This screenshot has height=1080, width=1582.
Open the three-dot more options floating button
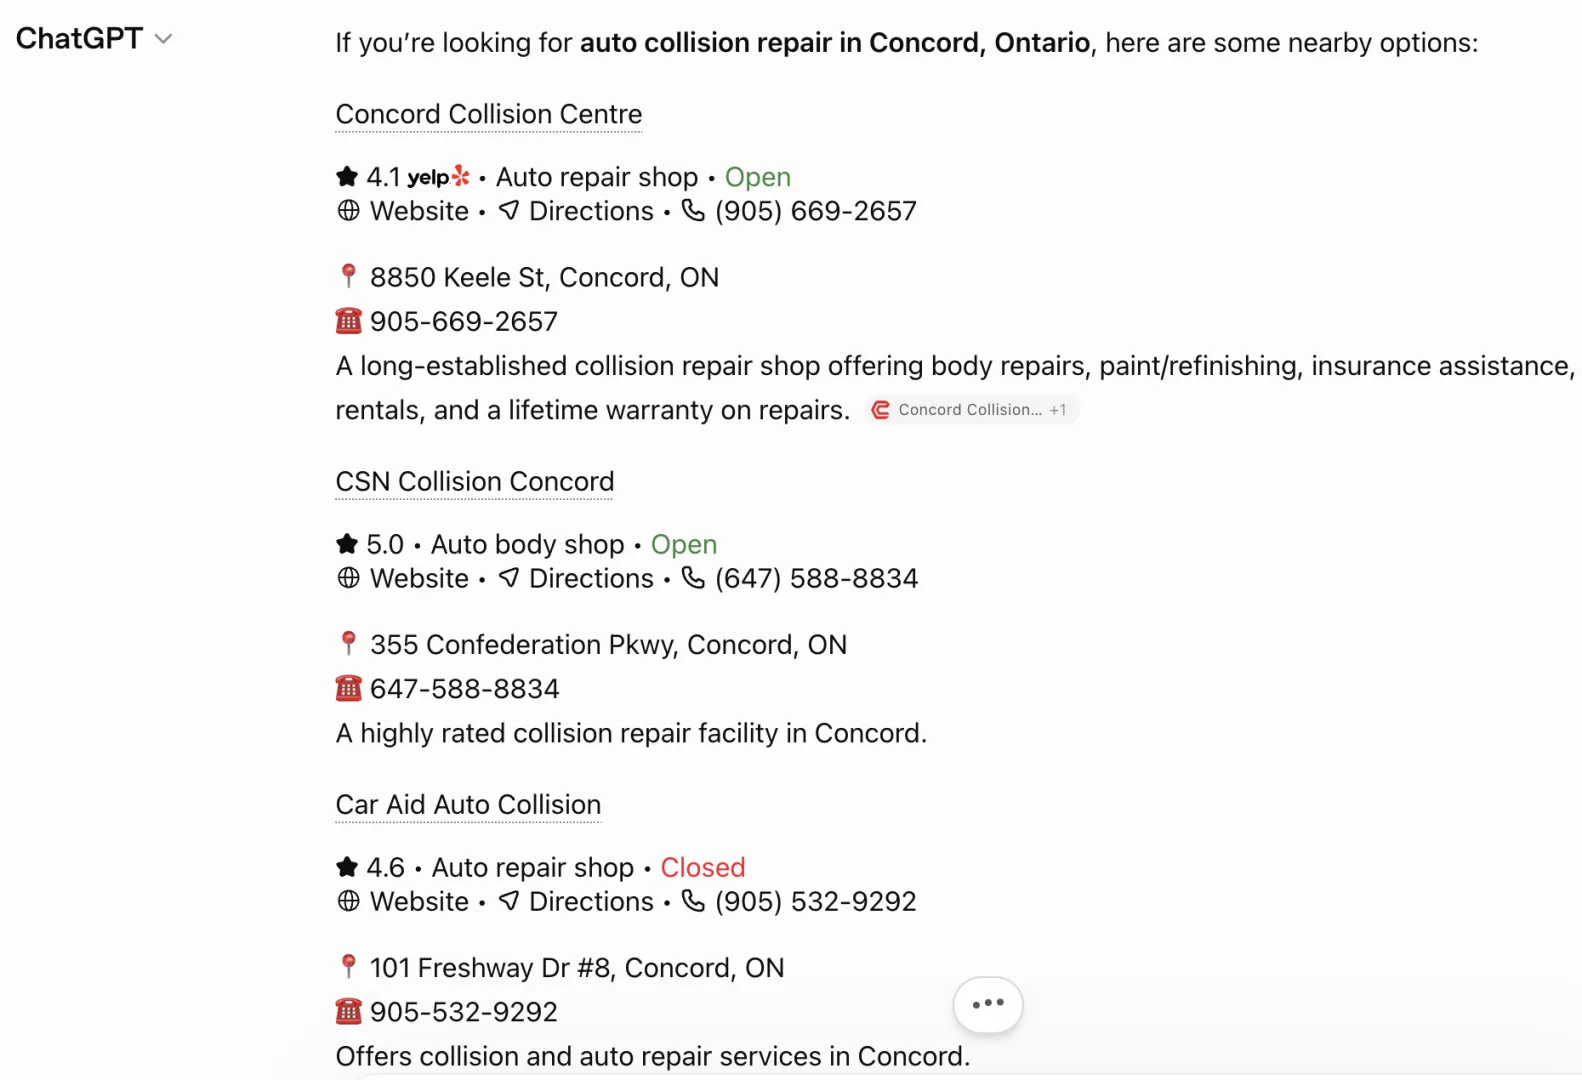click(x=988, y=1004)
